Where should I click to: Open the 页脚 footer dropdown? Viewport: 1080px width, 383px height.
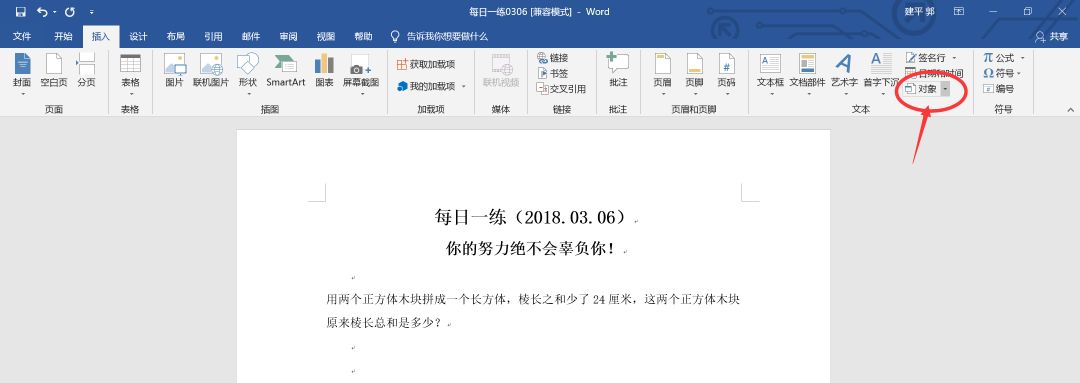[x=694, y=74]
